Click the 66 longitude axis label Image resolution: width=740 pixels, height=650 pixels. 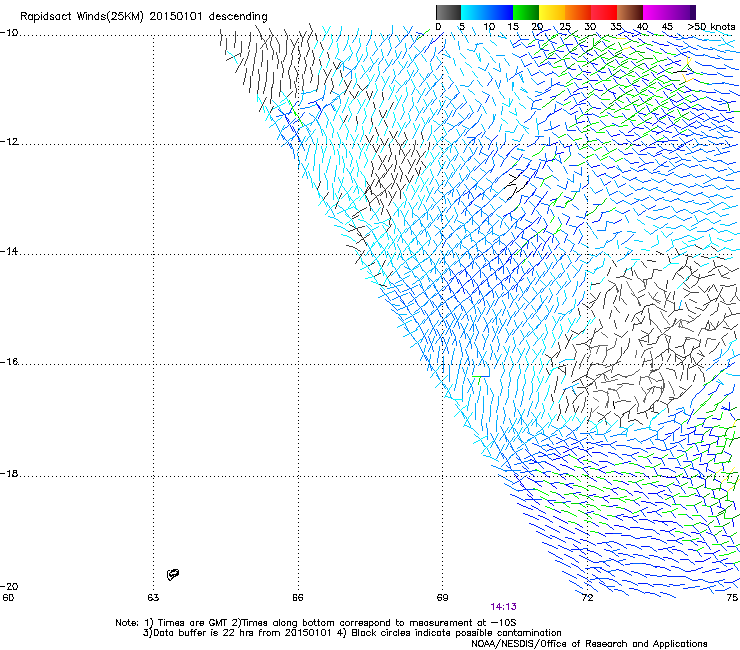click(x=297, y=597)
